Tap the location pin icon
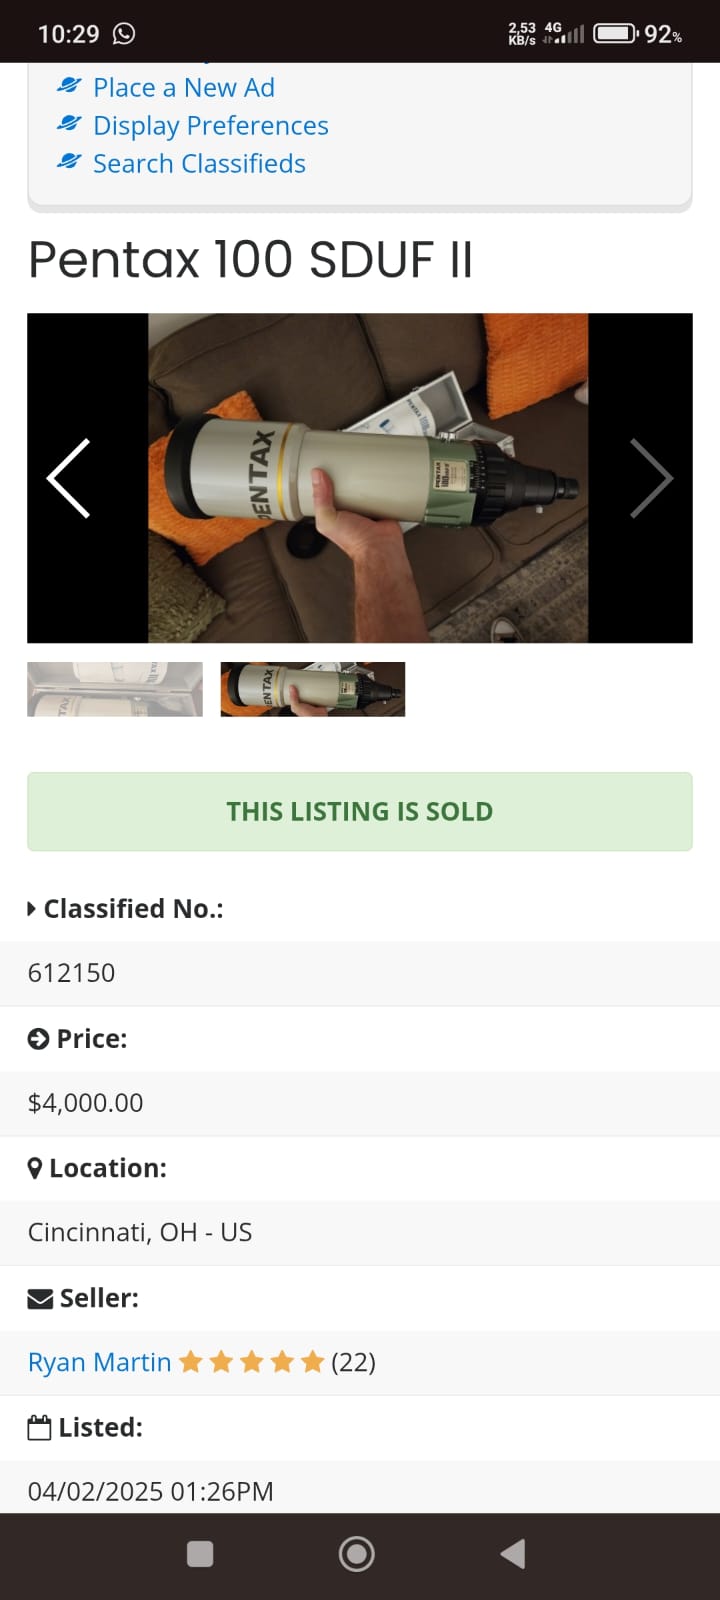This screenshot has height=1600, width=720. point(35,1168)
